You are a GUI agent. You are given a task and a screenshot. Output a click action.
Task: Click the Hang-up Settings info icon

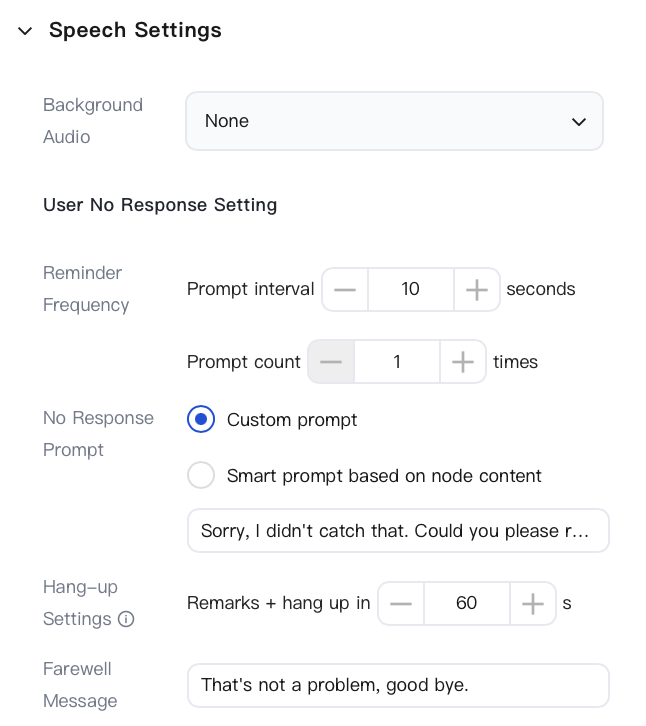pyautogui.click(x=126, y=619)
